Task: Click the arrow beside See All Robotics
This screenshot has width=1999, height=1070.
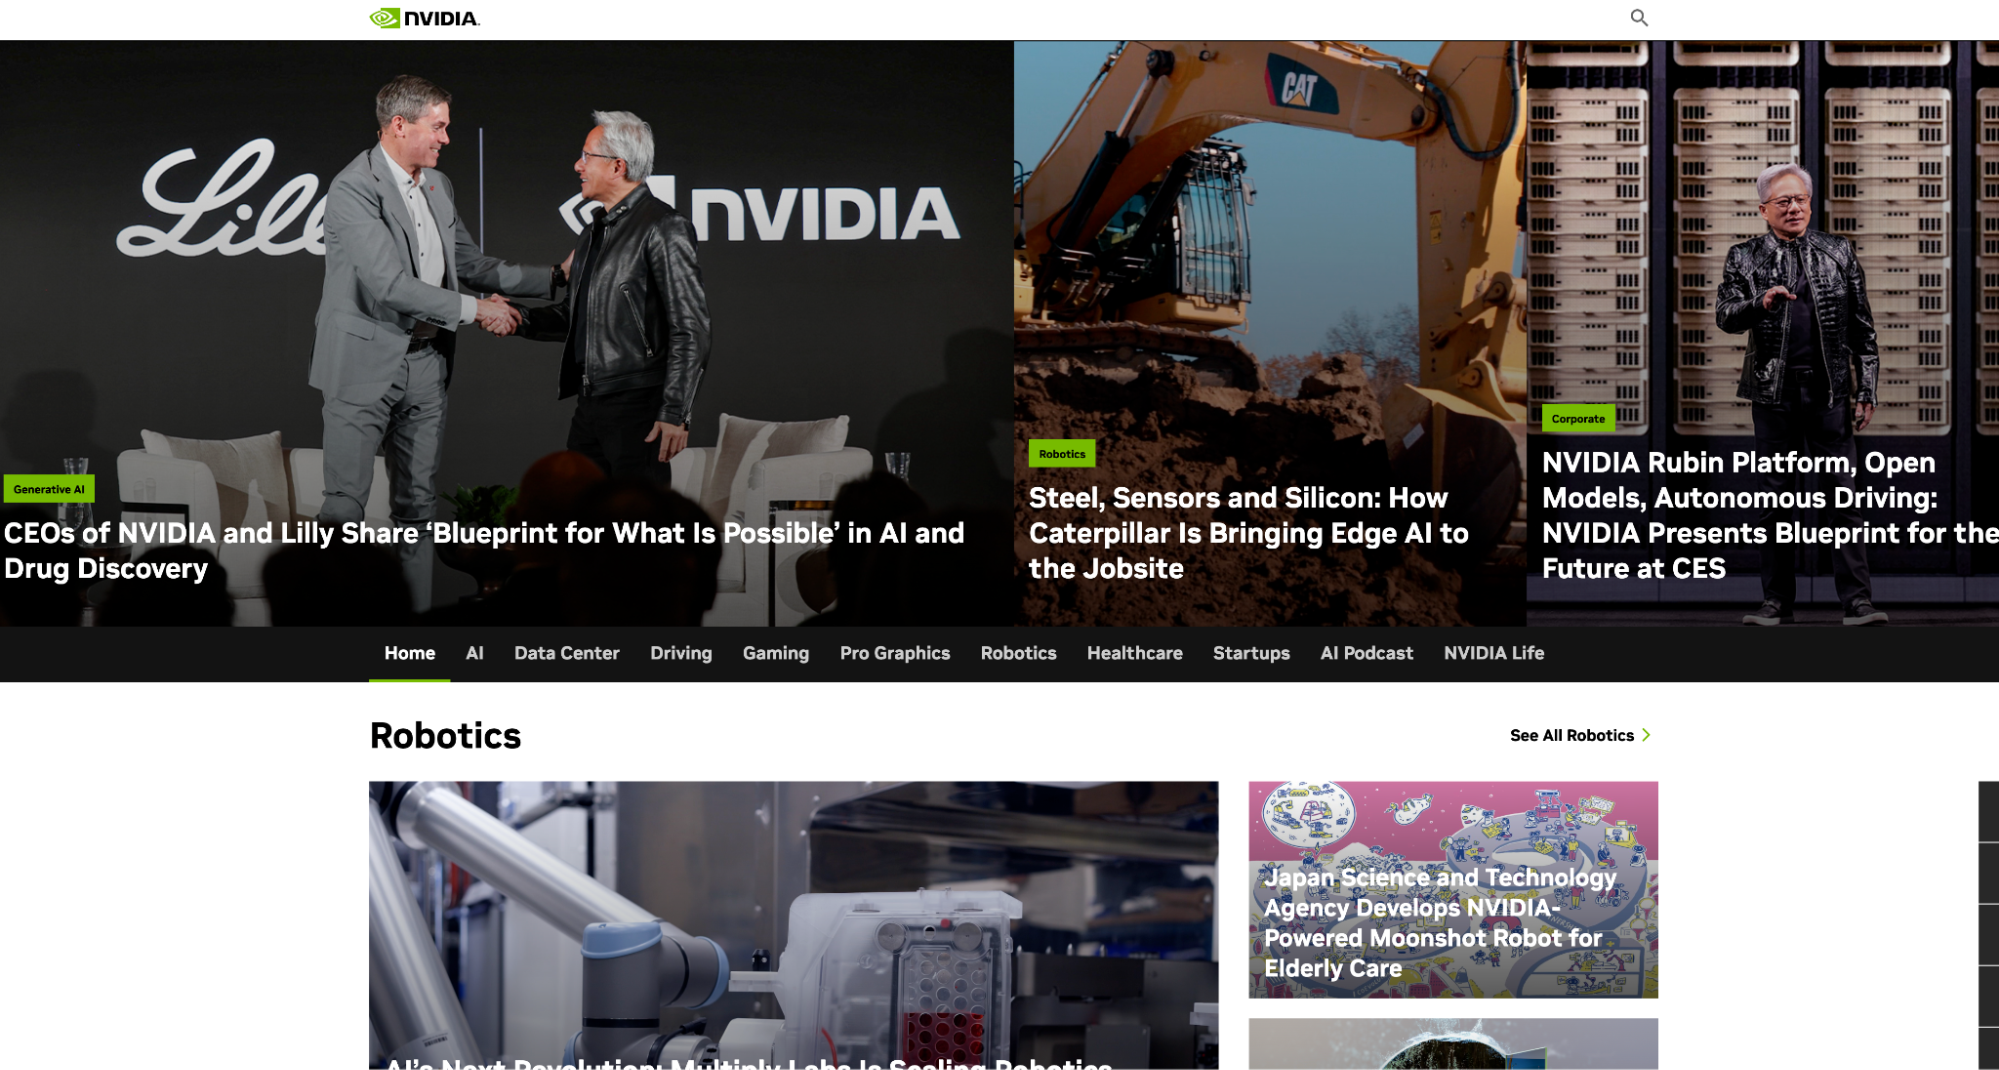Action: 1646,735
